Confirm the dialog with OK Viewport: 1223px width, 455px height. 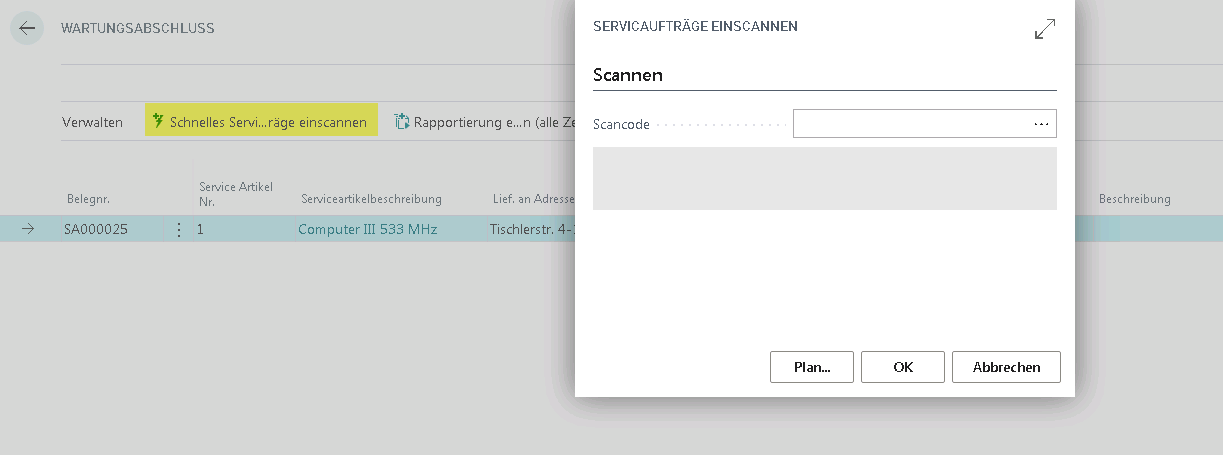pos(903,367)
